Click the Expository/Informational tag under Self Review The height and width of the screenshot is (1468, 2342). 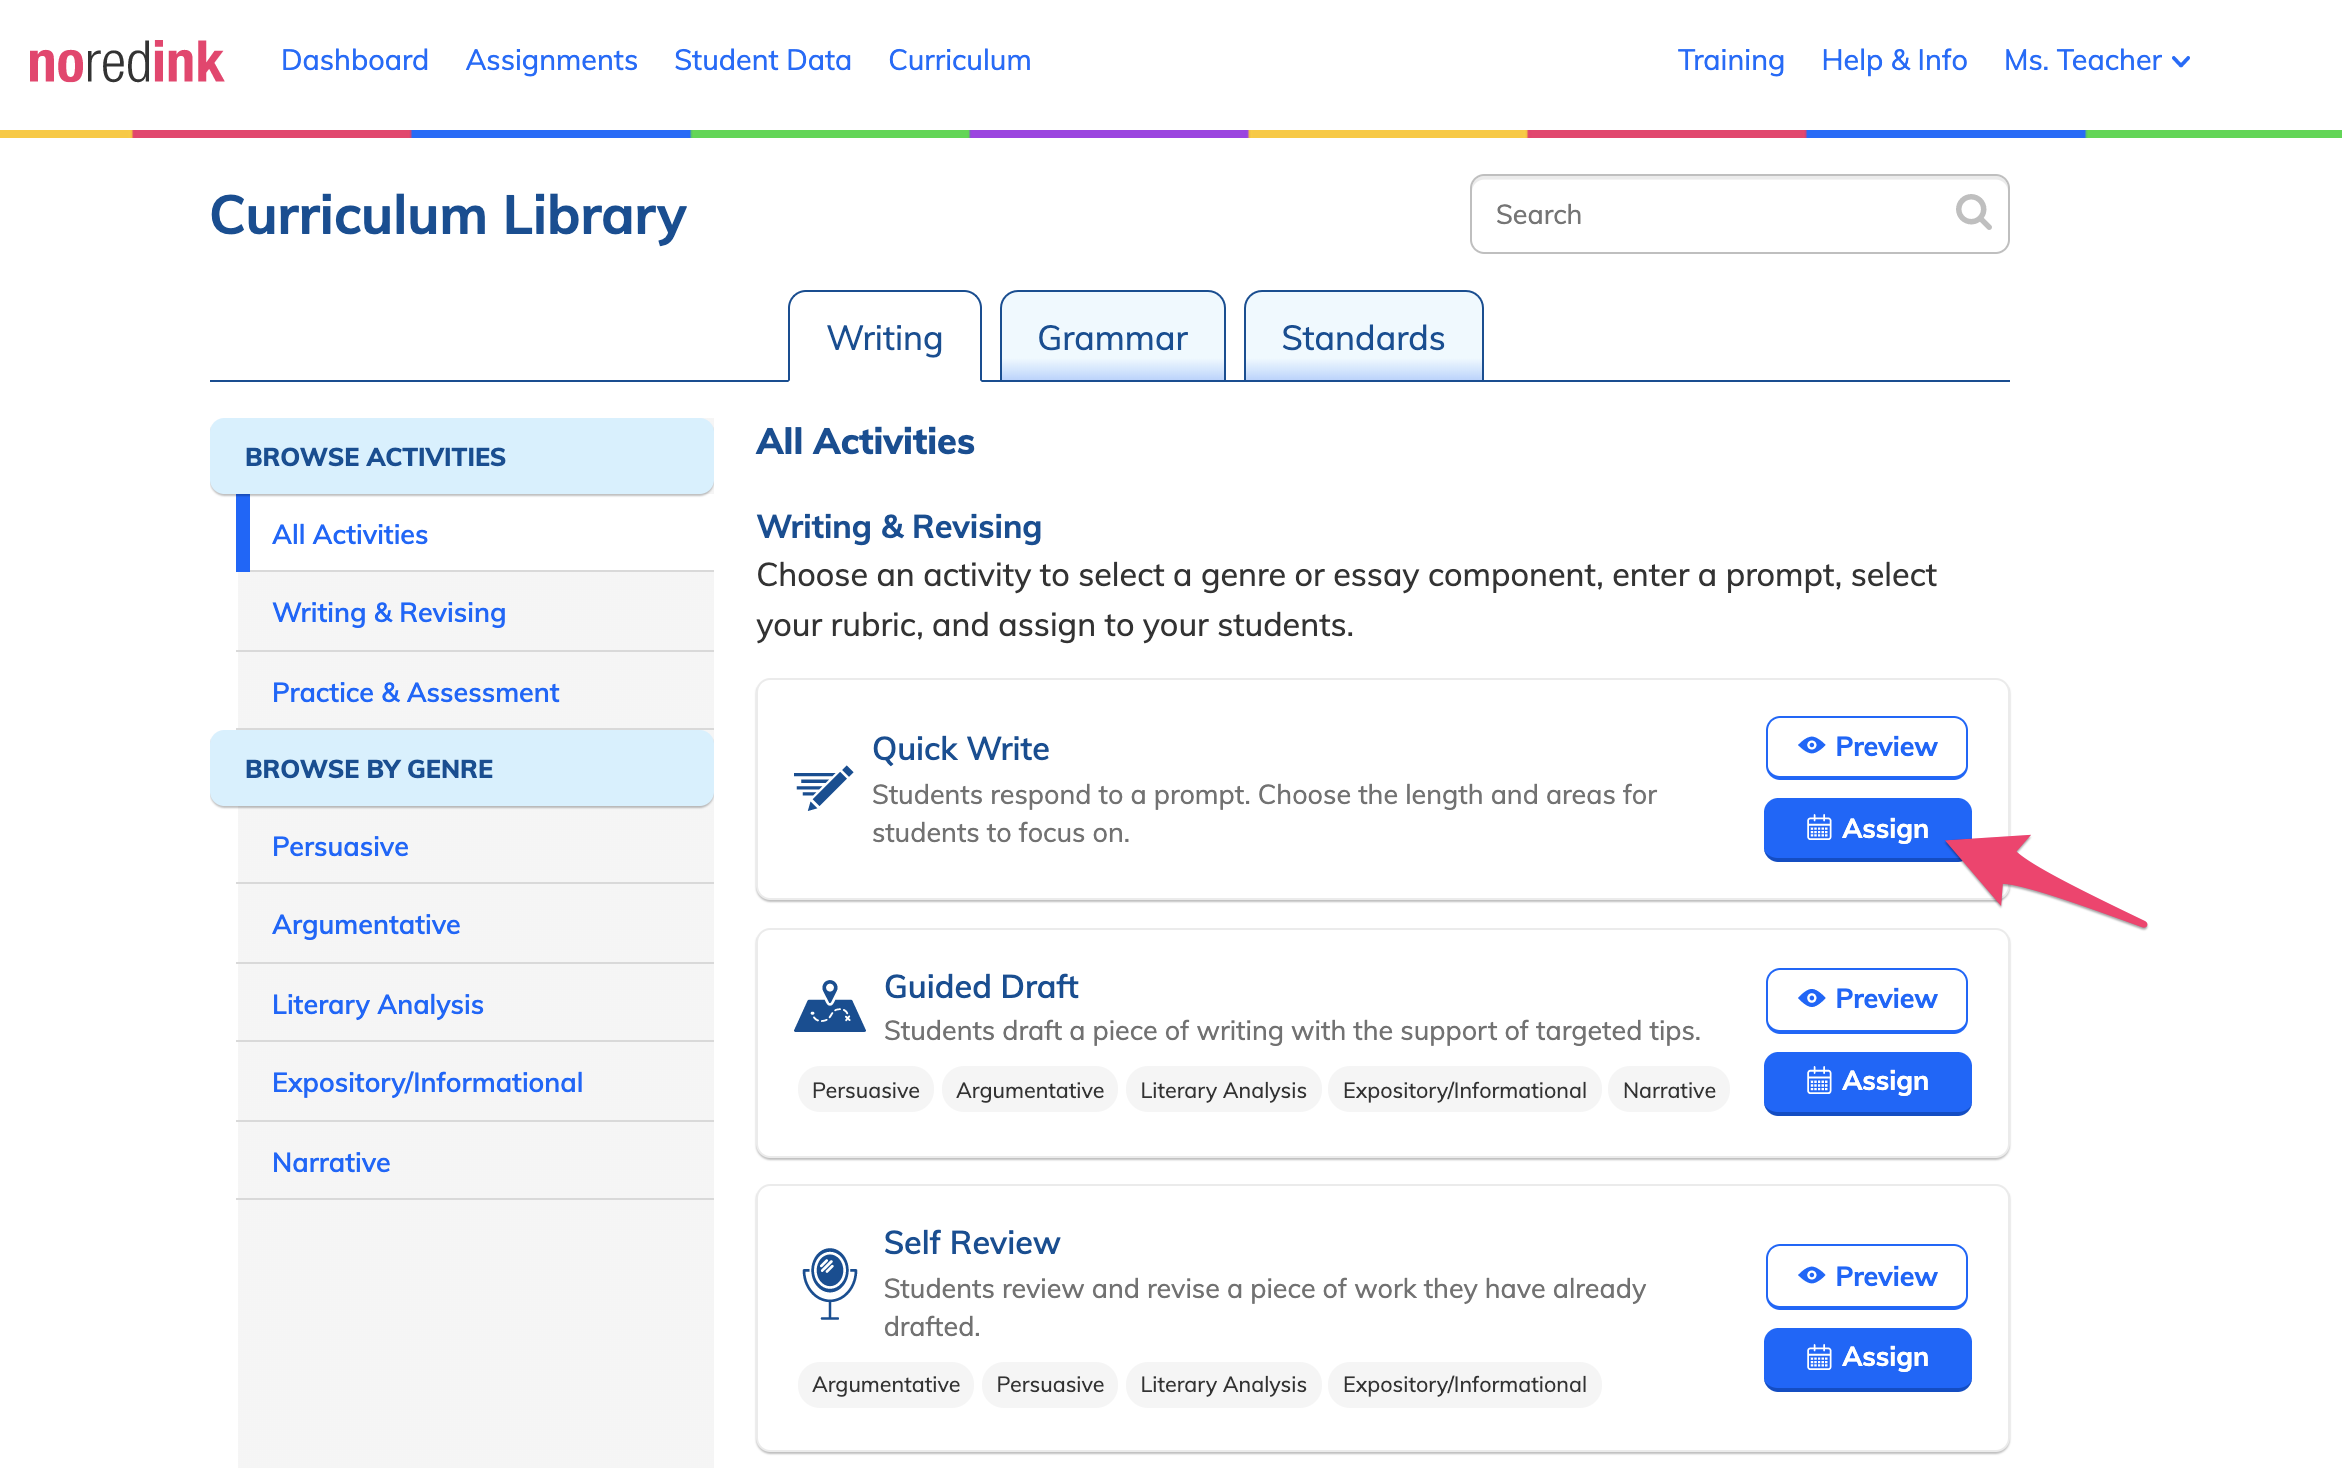1464,1384
